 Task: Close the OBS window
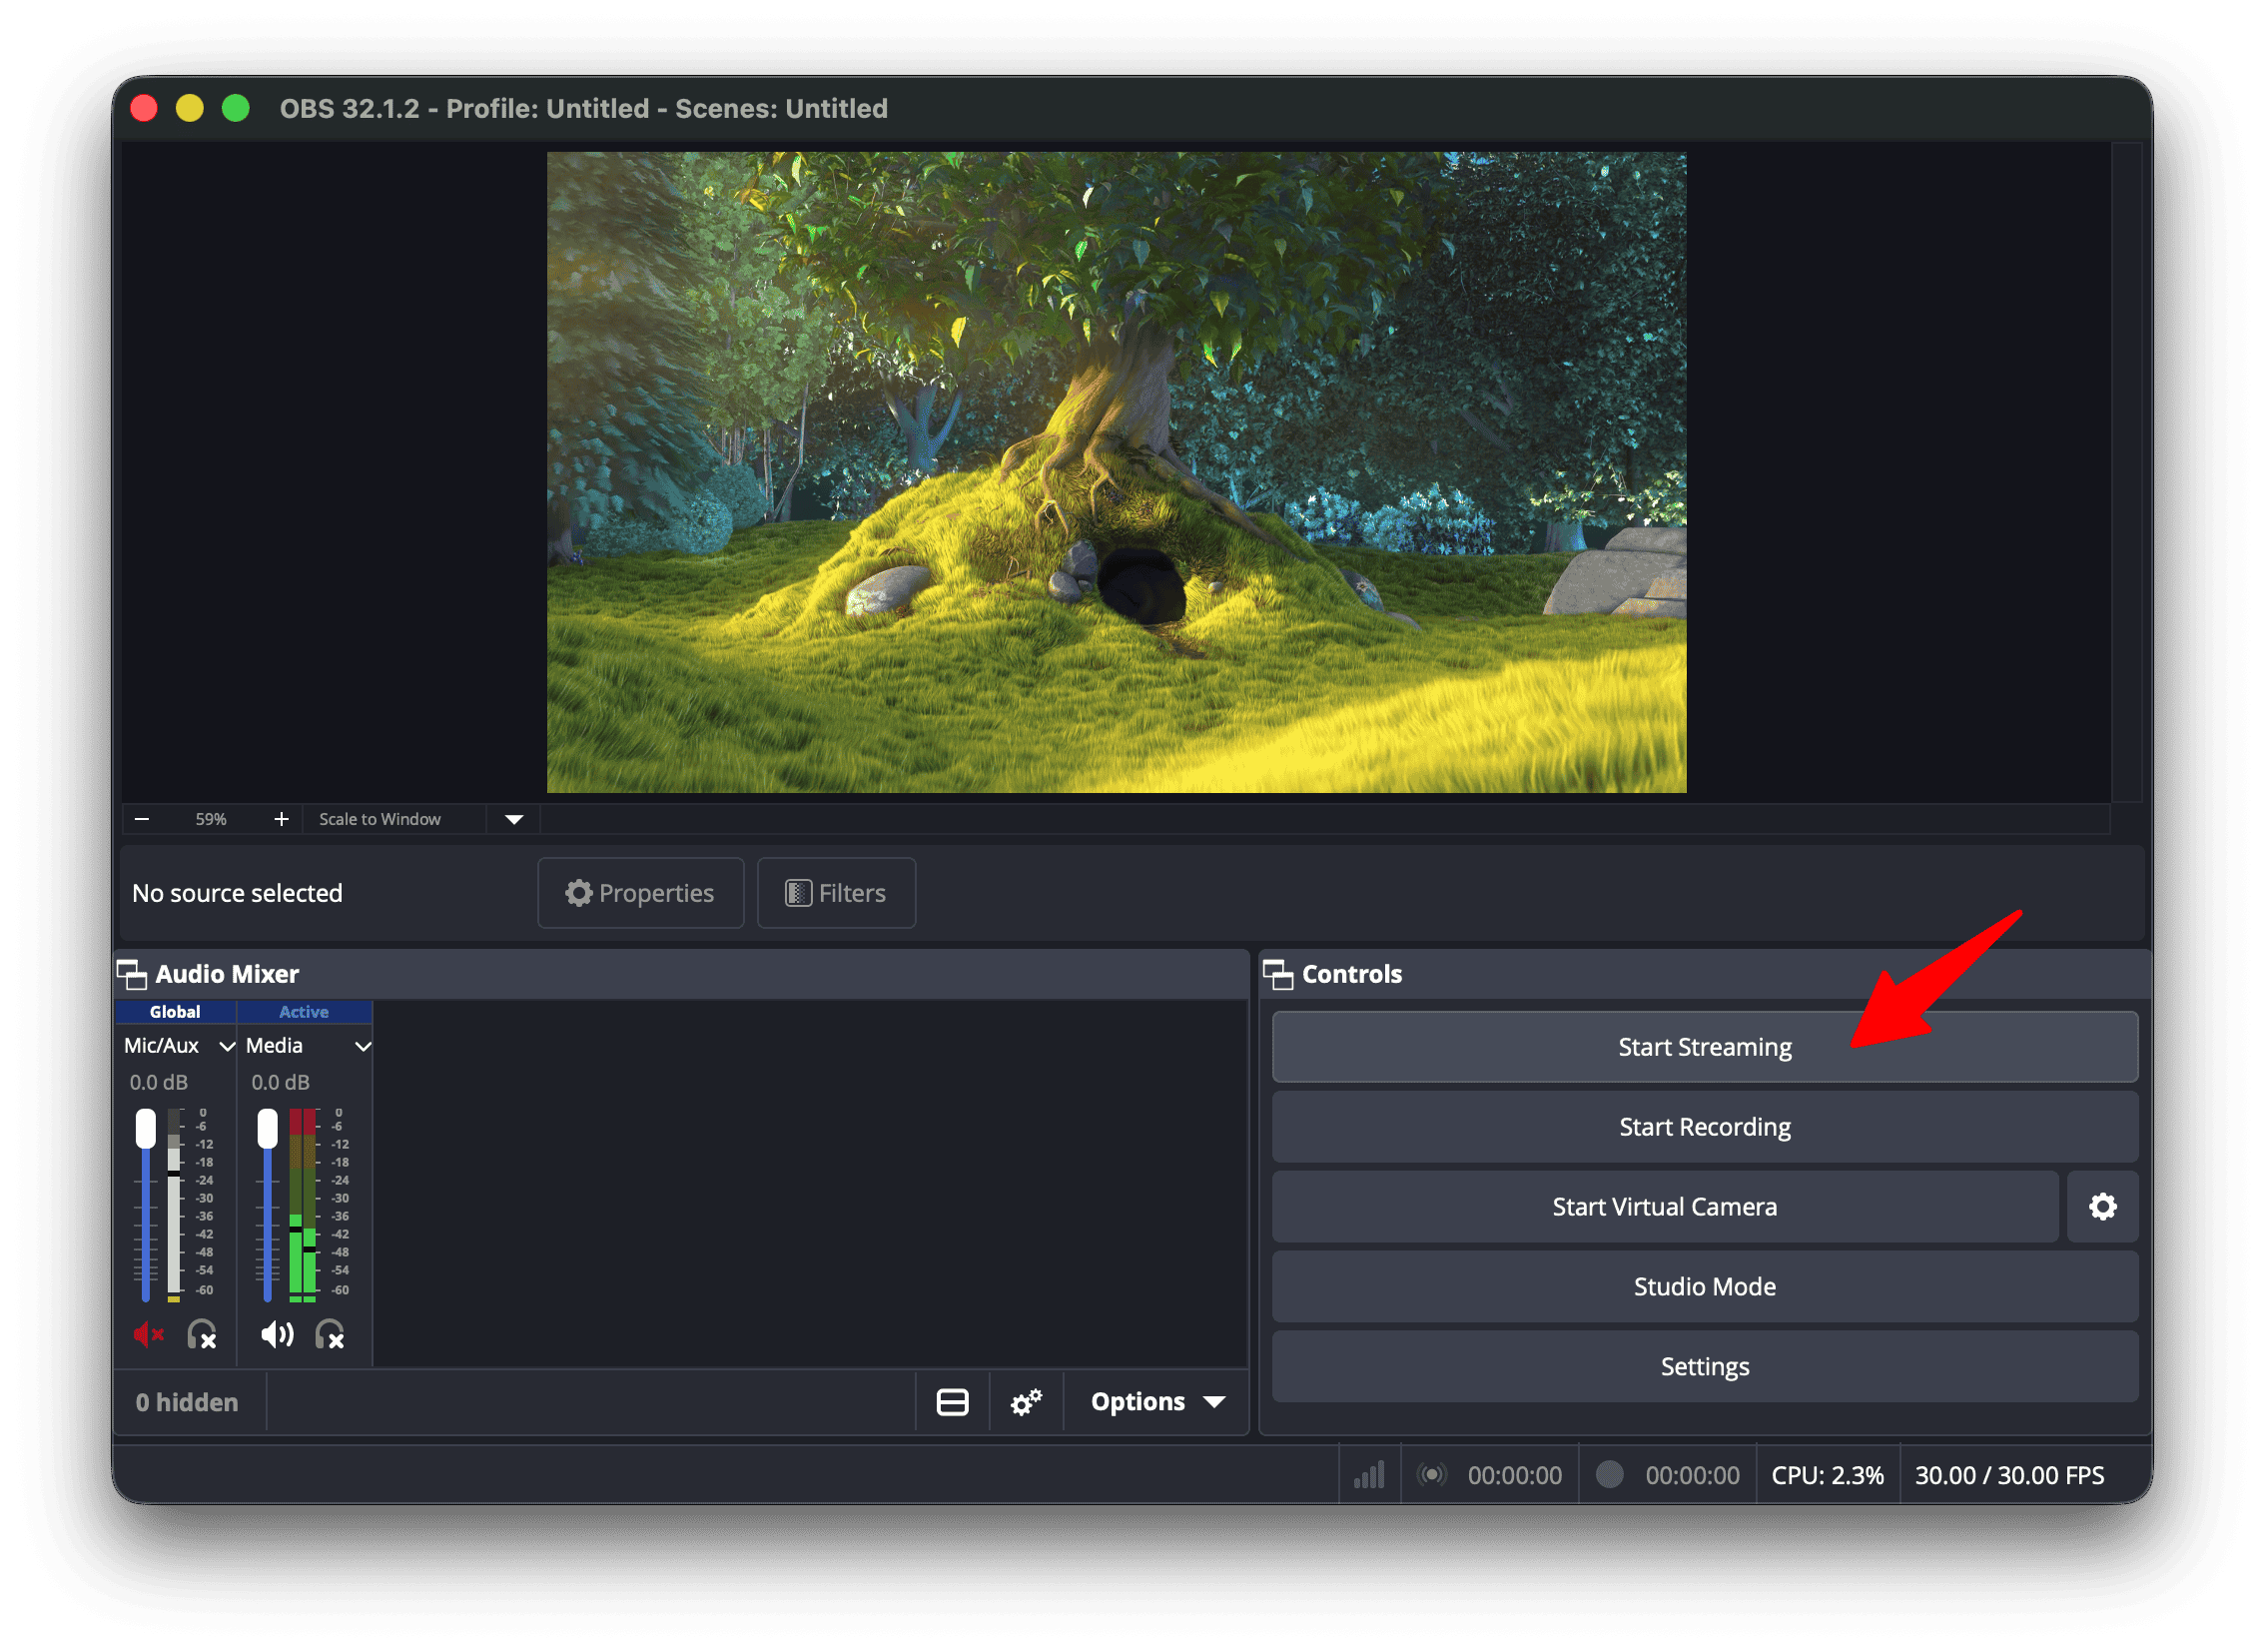144,108
